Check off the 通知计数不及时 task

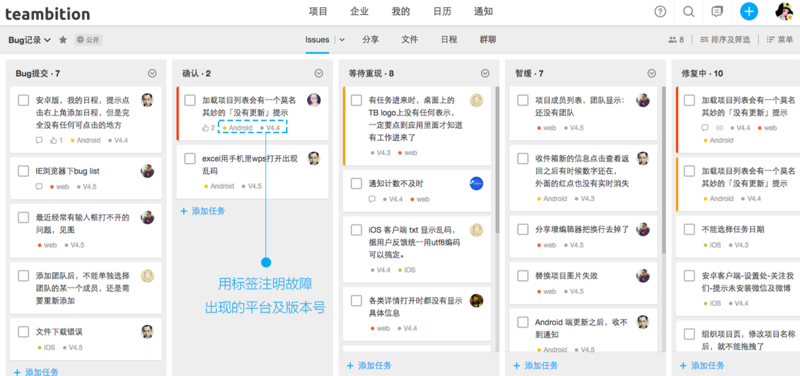pos(356,184)
